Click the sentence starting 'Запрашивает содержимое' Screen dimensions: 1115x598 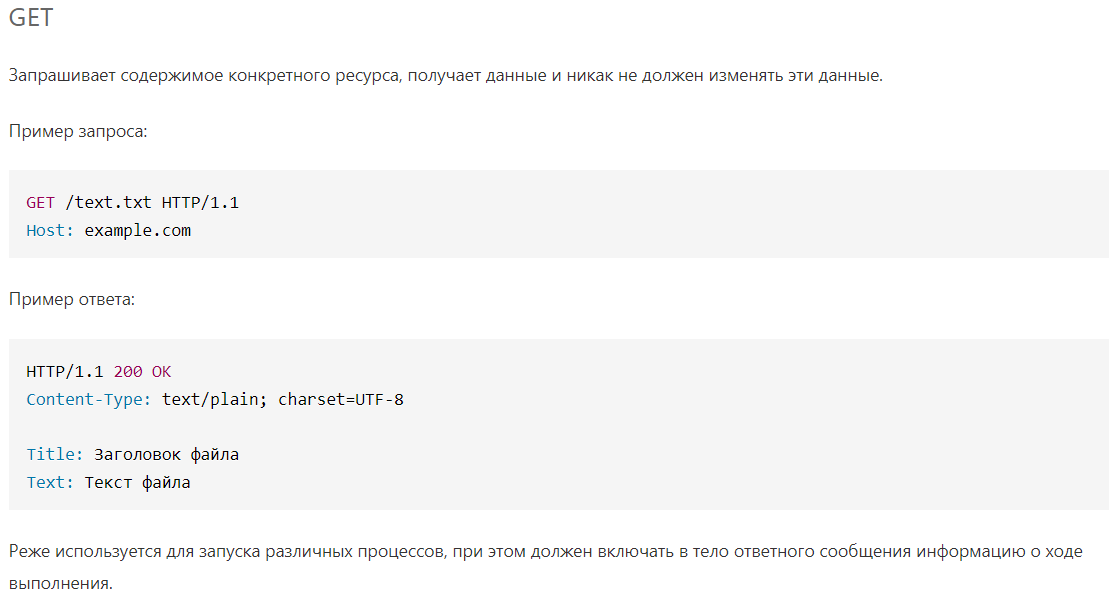click(x=446, y=75)
